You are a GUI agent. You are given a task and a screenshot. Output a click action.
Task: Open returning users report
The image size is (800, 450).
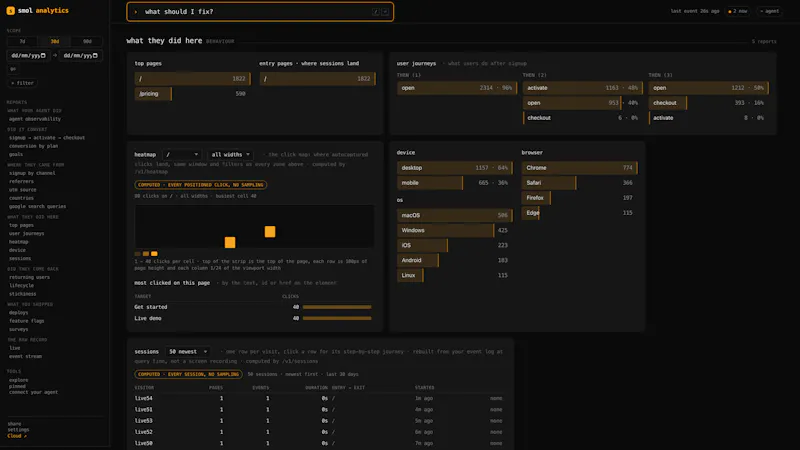click(29, 278)
